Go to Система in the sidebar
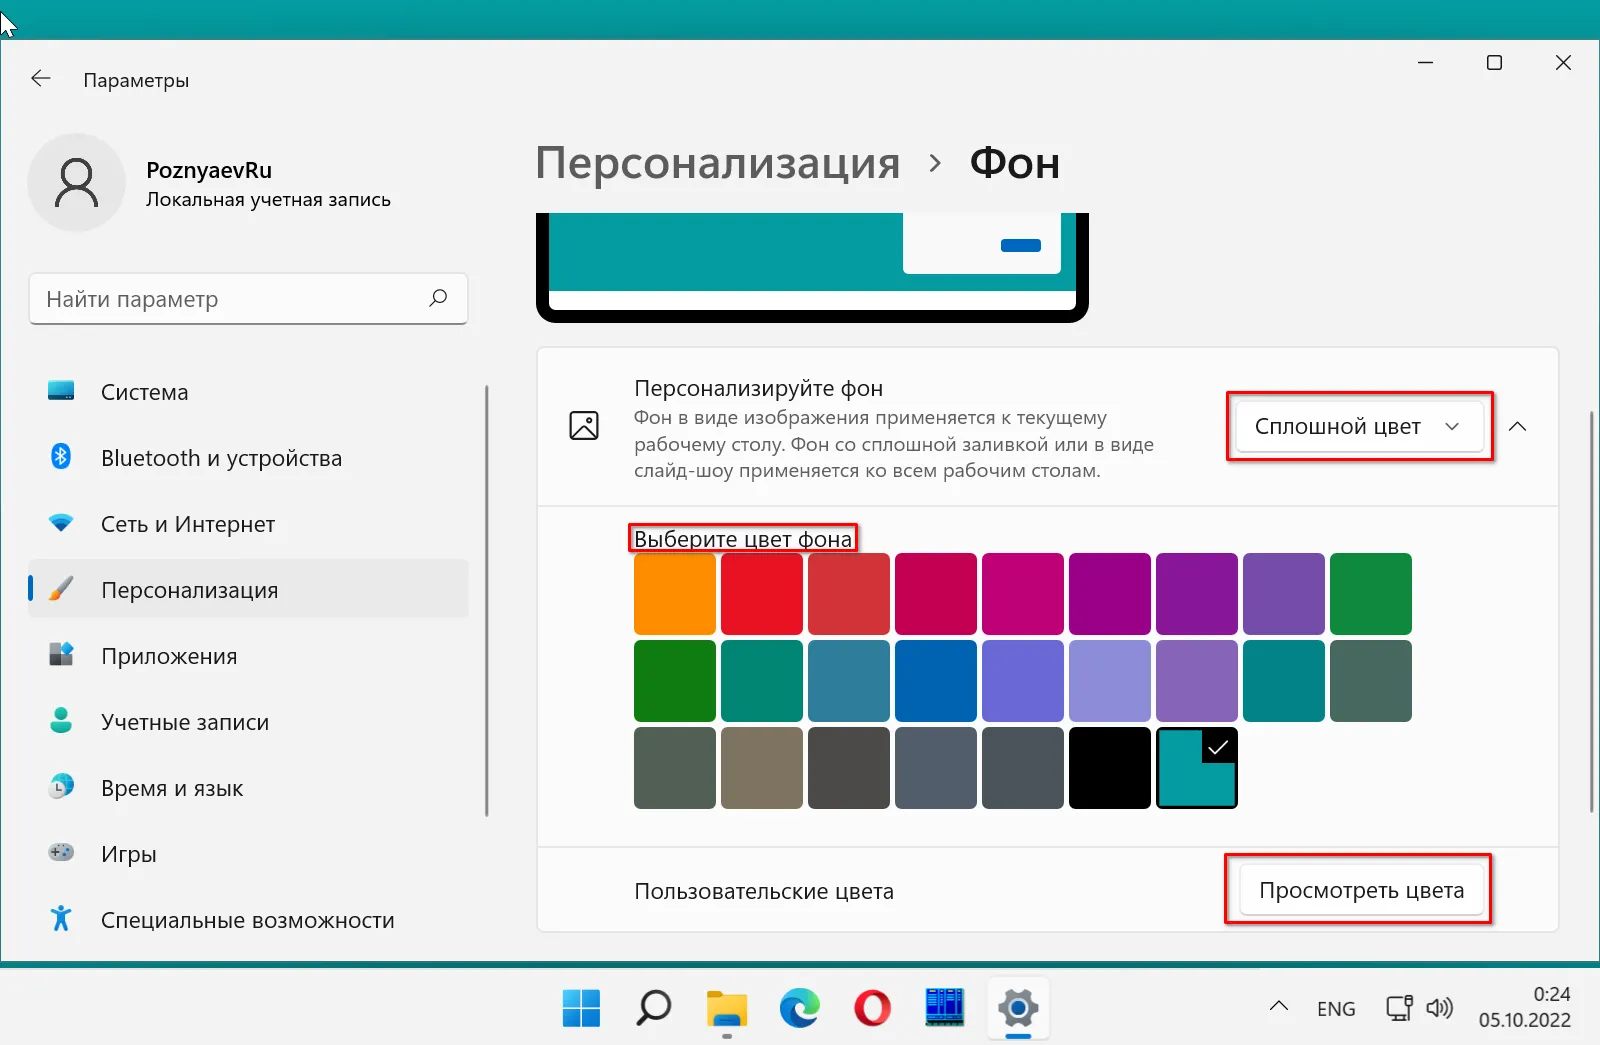The height and width of the screenshot is (1045, 1600). point(145,392)
